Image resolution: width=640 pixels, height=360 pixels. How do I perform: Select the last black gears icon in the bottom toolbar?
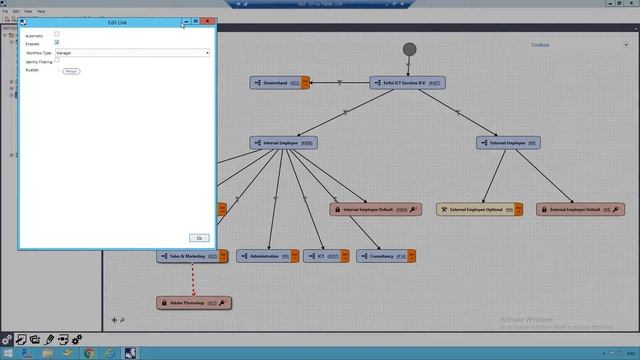[77, 339]
